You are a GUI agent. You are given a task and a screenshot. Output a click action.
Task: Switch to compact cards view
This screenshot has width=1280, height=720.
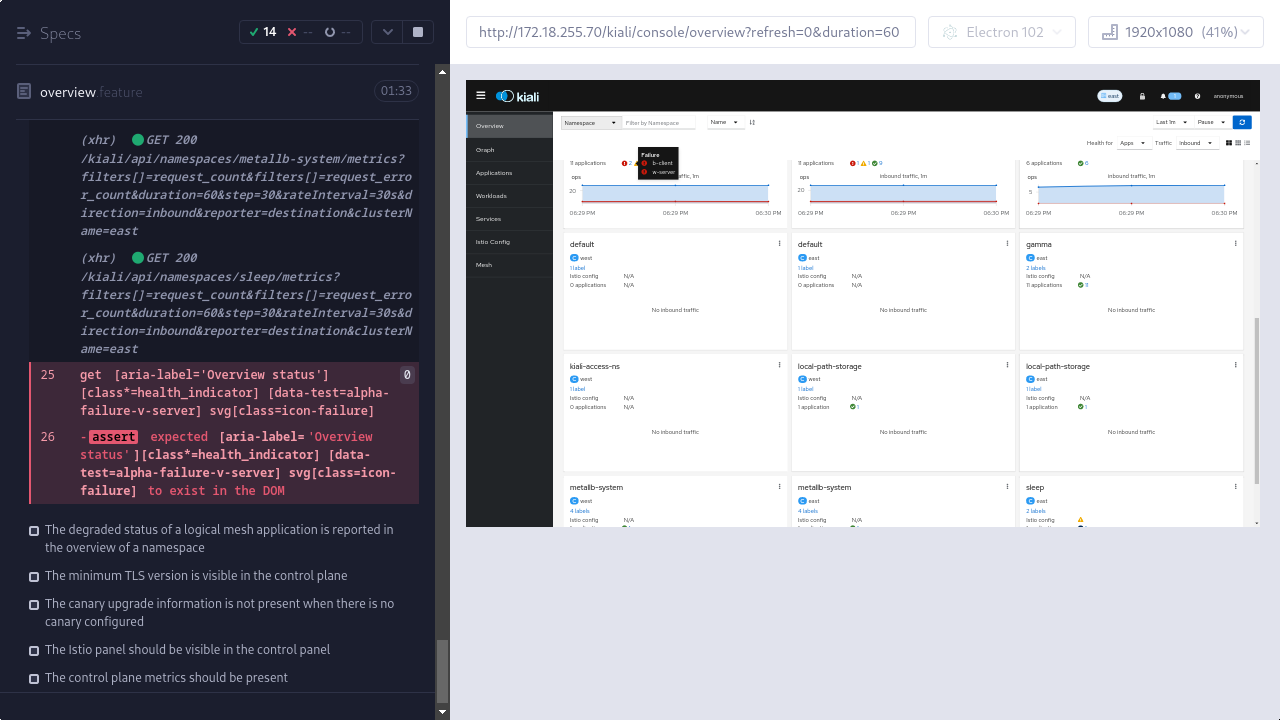coord(1238,143)
